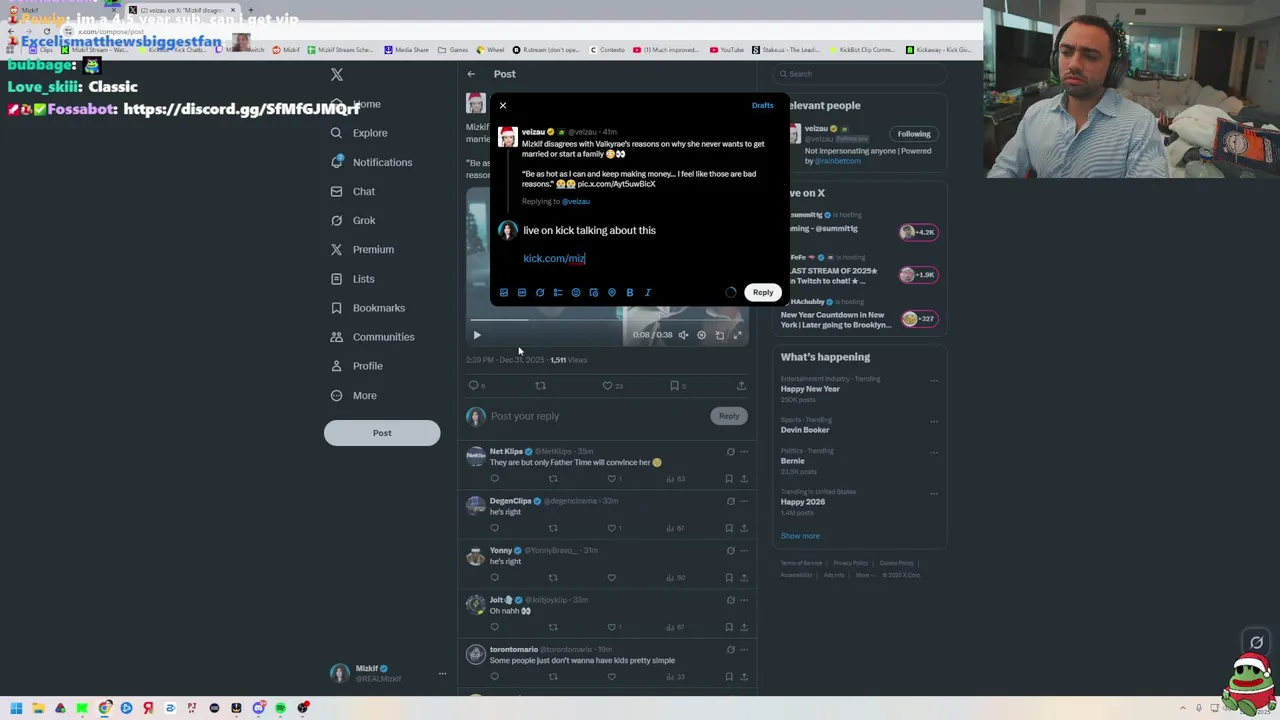Image resolution: width=1280 pixels, height=720 pixels.
Task: Click the Post button in sidebar
Action: click(382, 433)
